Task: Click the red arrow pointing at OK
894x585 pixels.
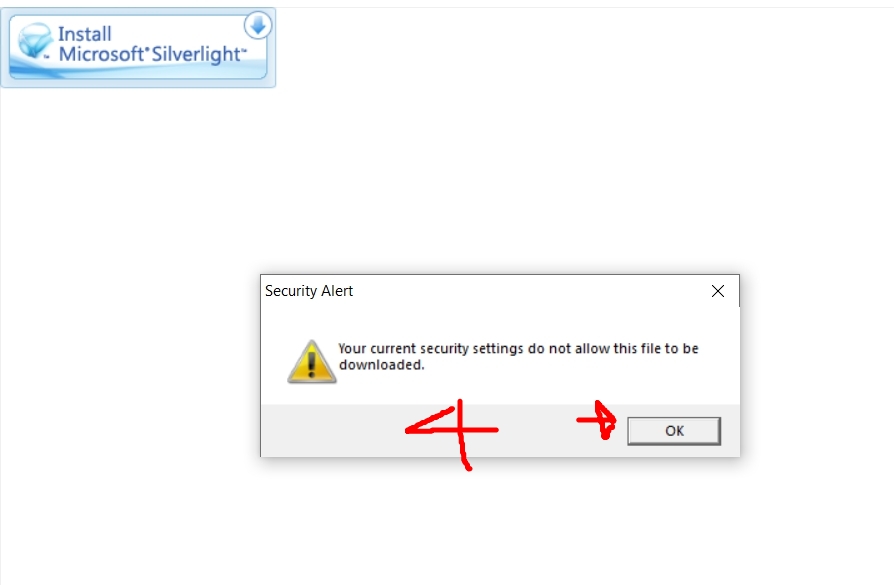Action: coord(596,420)
